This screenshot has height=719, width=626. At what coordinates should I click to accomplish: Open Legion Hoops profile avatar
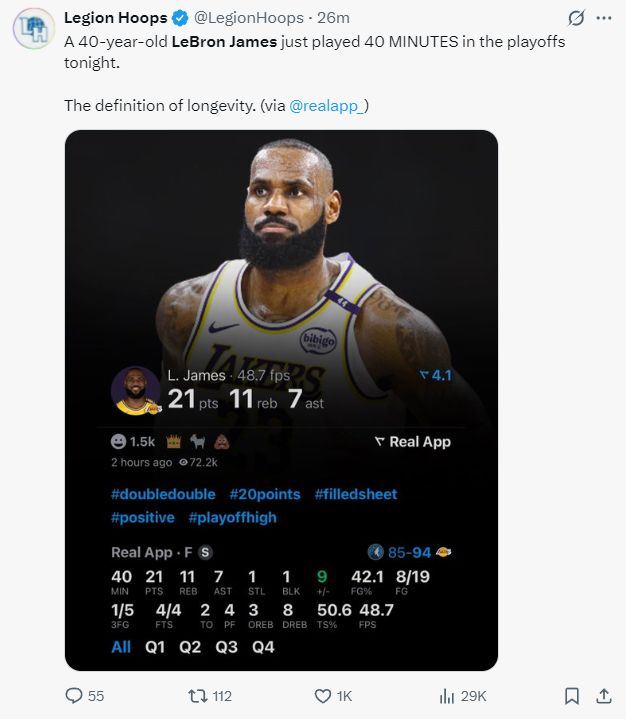tap(33, 27)
